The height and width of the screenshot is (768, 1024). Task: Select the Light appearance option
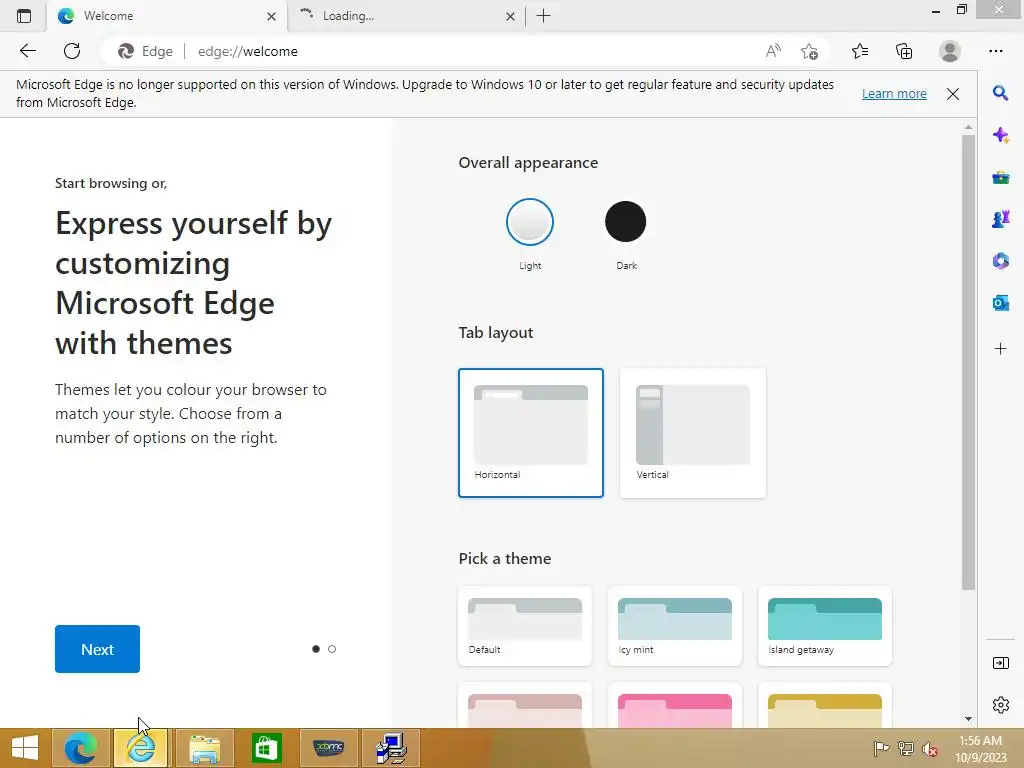point(530,222)
